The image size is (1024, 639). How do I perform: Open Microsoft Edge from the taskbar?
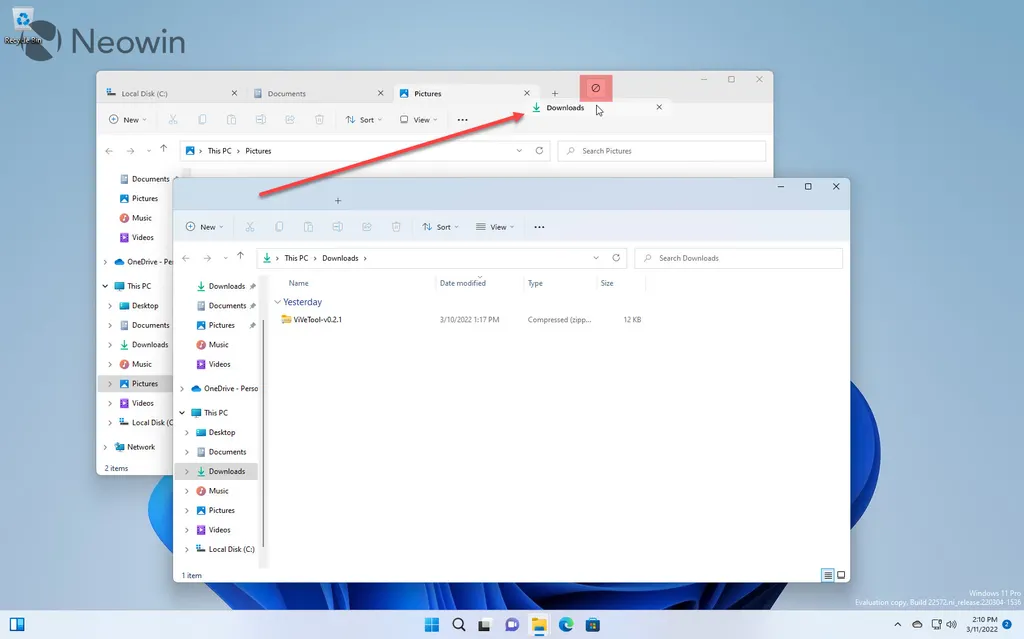pyautogui.click(x=566, y=625)
